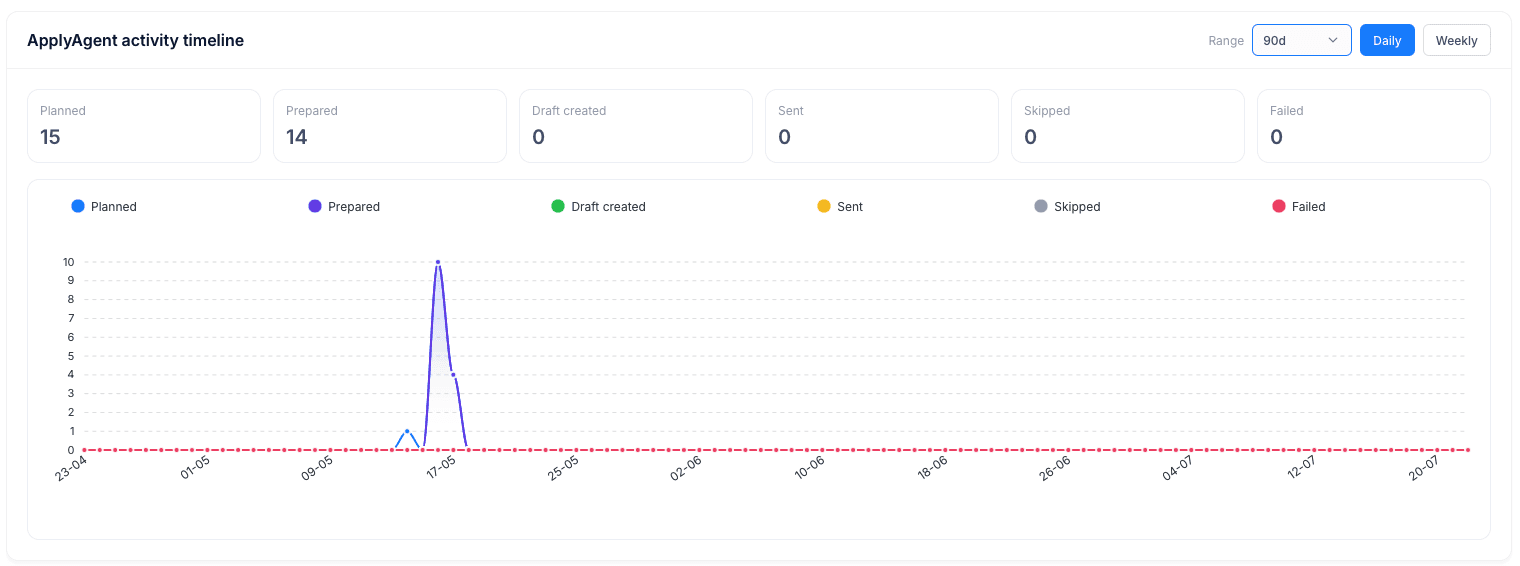Toggle the Draft created series in legend
This screenshot has height=566, width=1520.
(598, 206)
